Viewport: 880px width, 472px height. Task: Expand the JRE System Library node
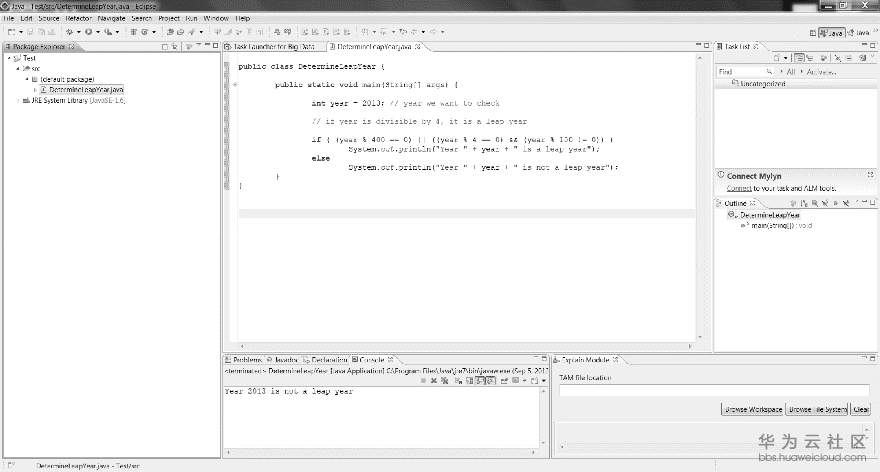(x=18, y=100)
